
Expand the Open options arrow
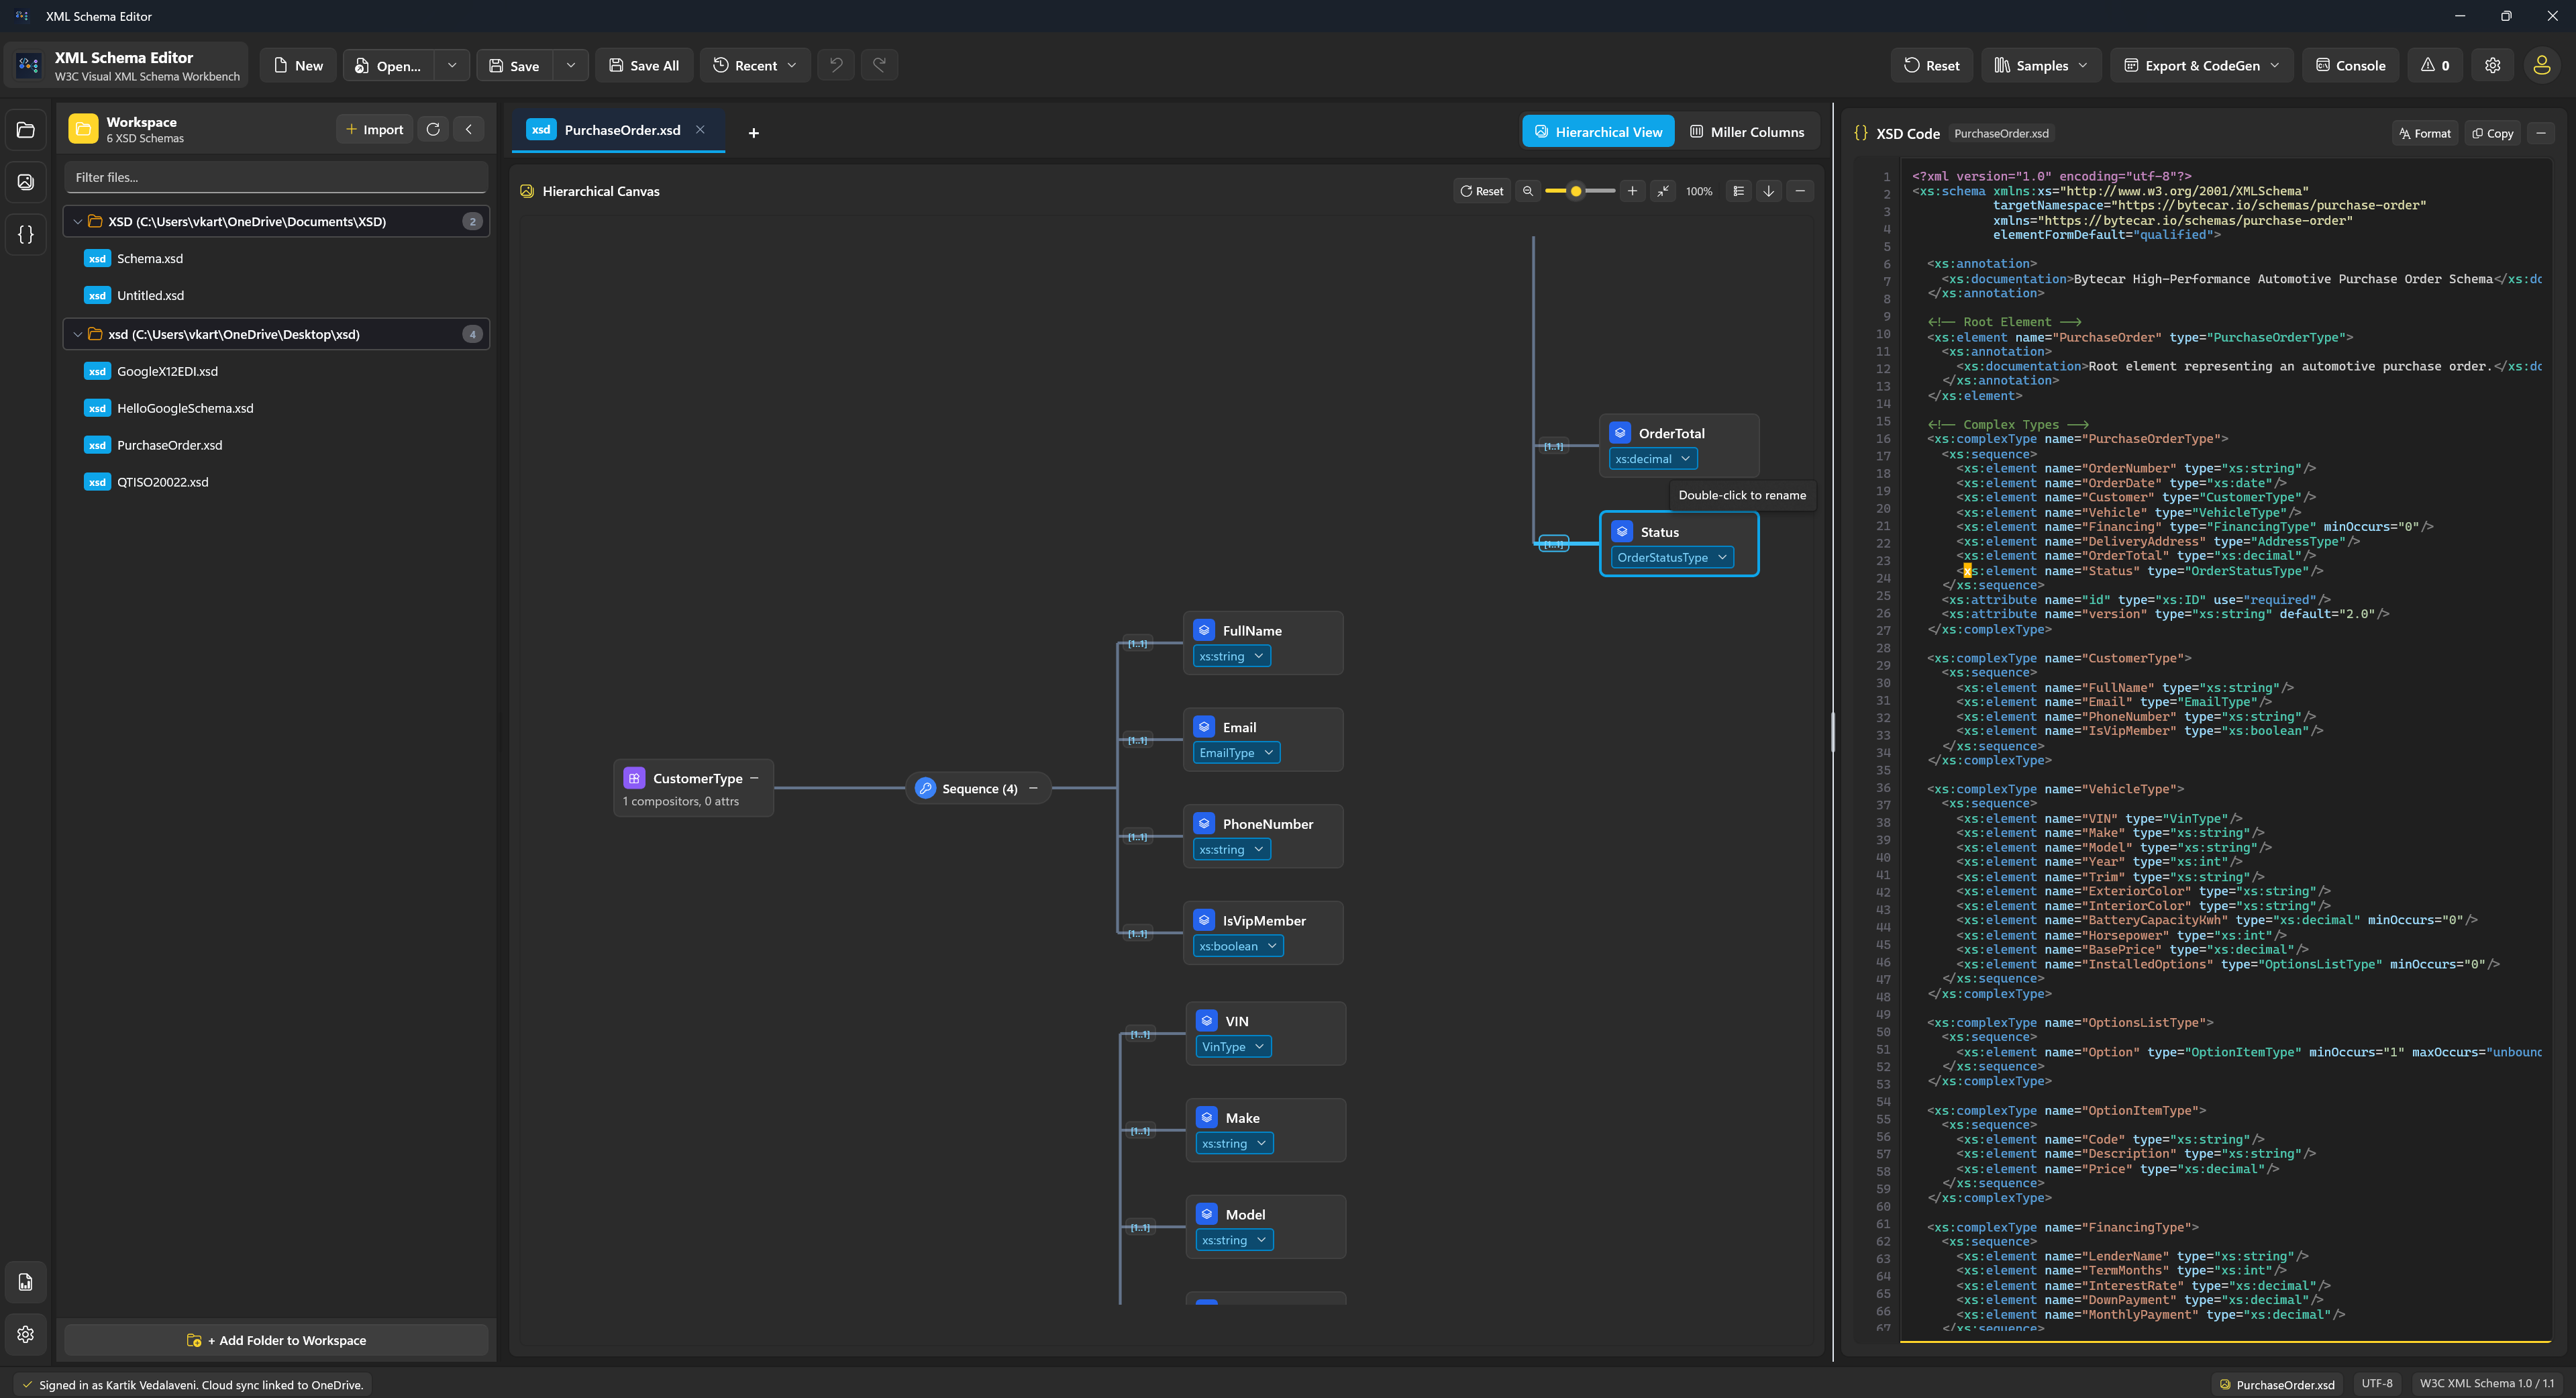(x=452, y=65)
